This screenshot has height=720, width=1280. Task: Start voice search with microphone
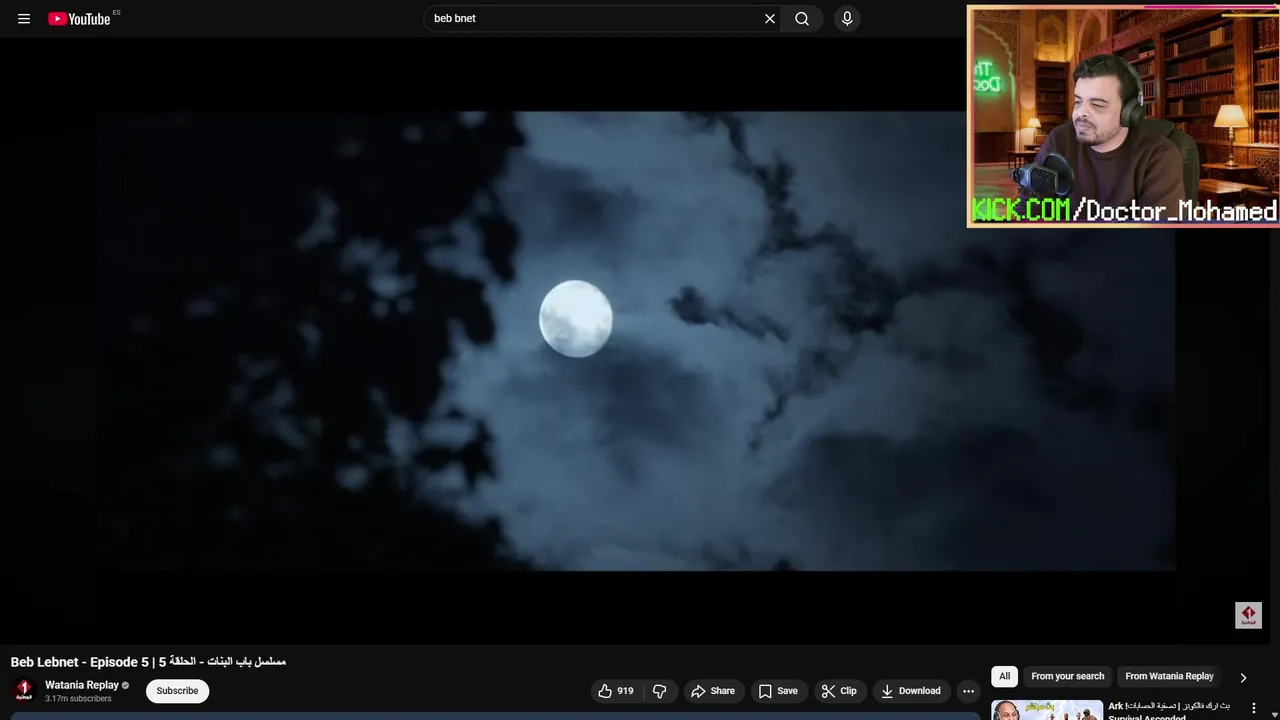[847, 19]
